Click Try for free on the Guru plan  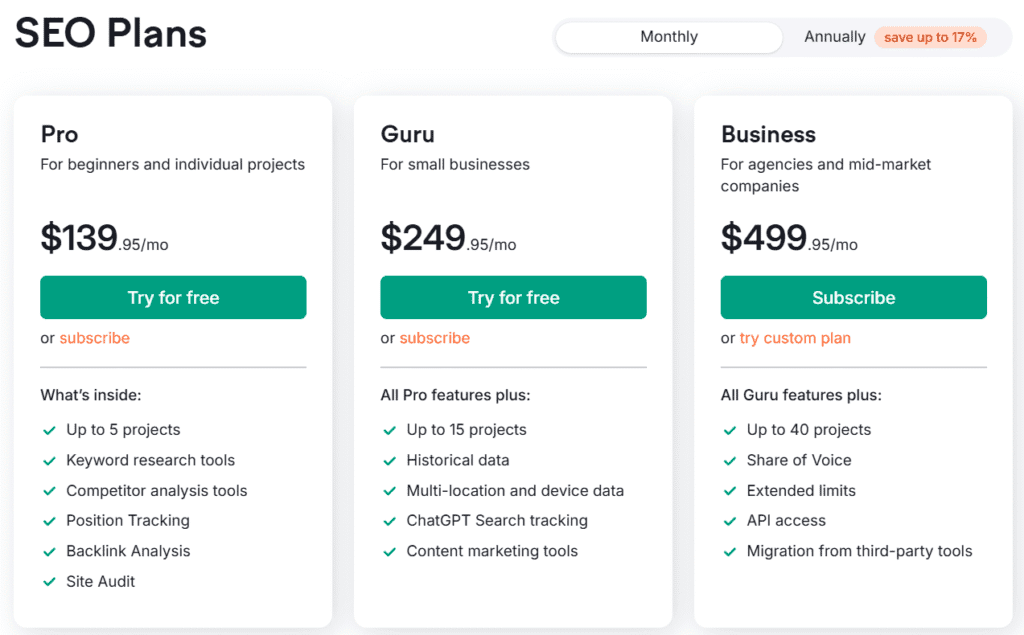(x=513, y=297)
